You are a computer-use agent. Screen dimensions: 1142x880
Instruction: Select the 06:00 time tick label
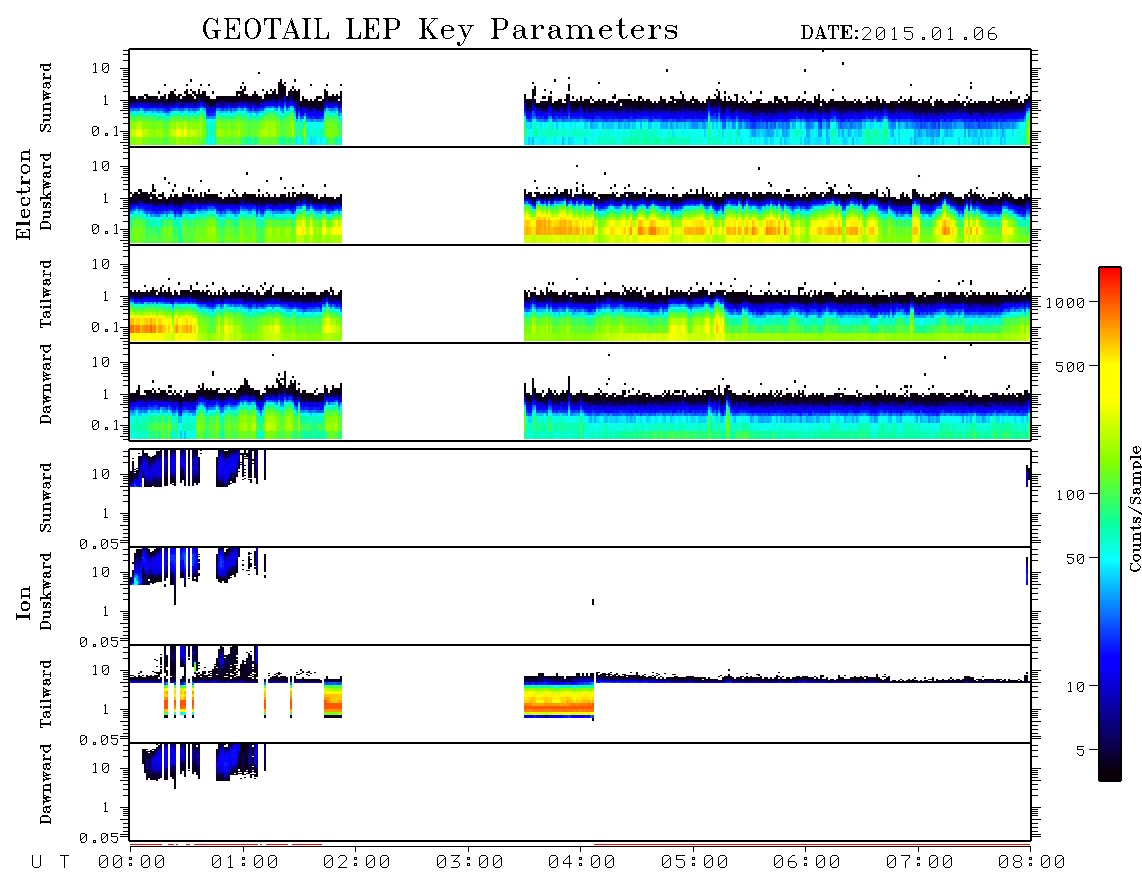(807, 863)
